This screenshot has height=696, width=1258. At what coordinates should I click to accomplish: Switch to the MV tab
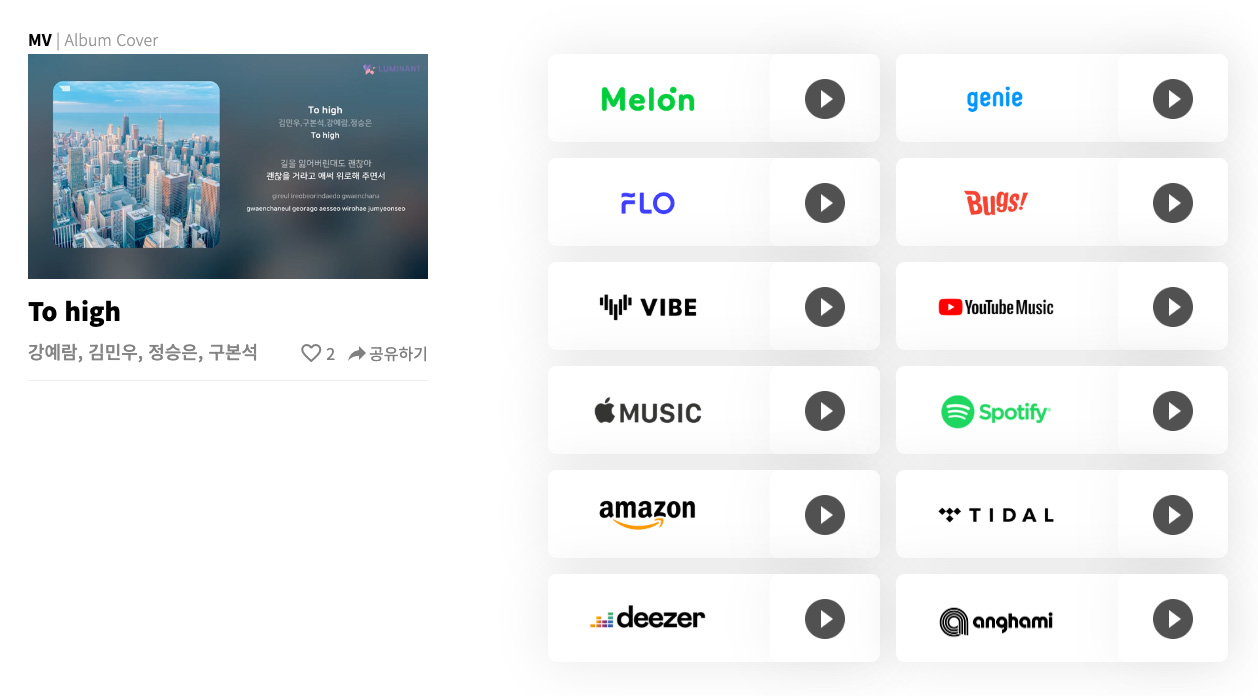pos(40,41)
